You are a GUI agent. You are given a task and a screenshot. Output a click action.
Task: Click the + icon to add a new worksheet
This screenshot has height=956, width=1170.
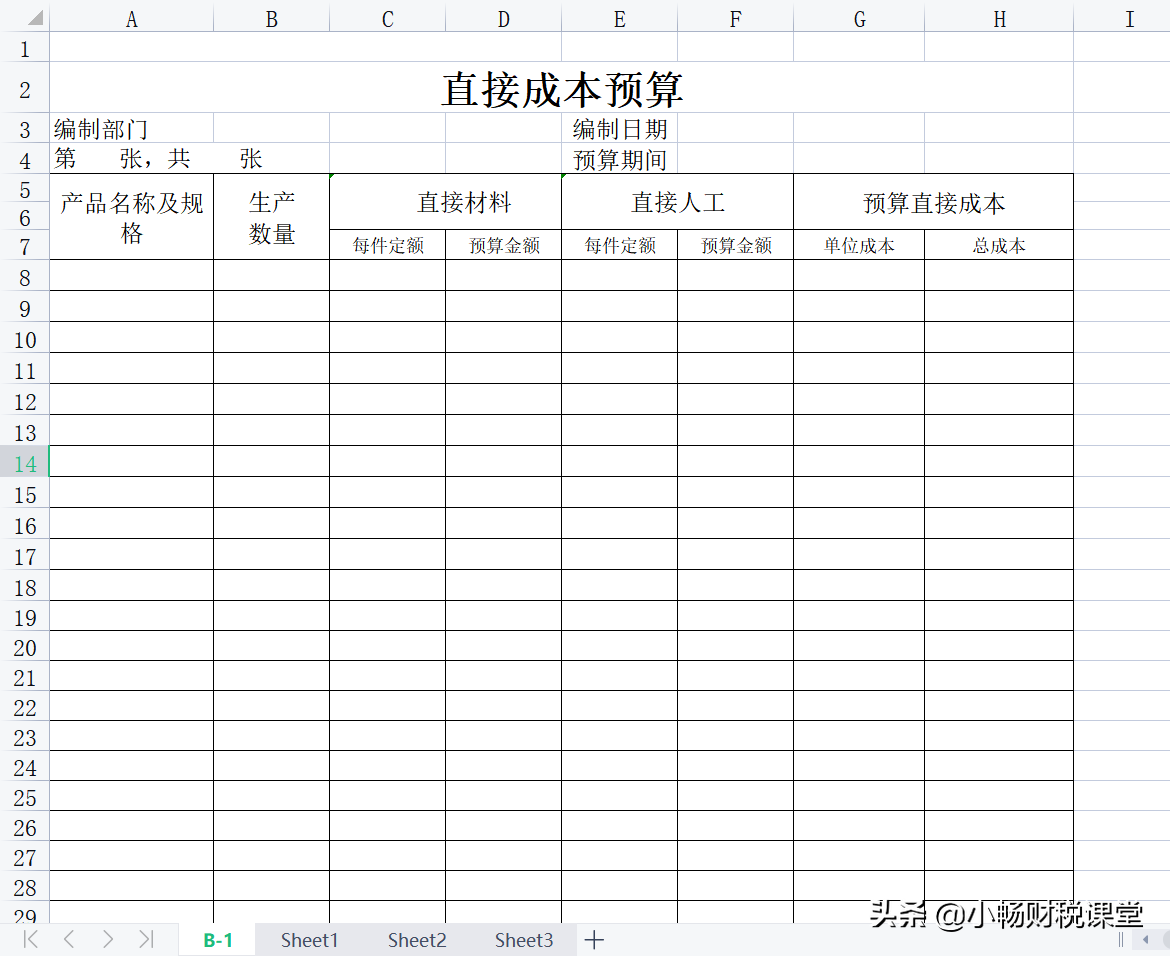(595, 940)
